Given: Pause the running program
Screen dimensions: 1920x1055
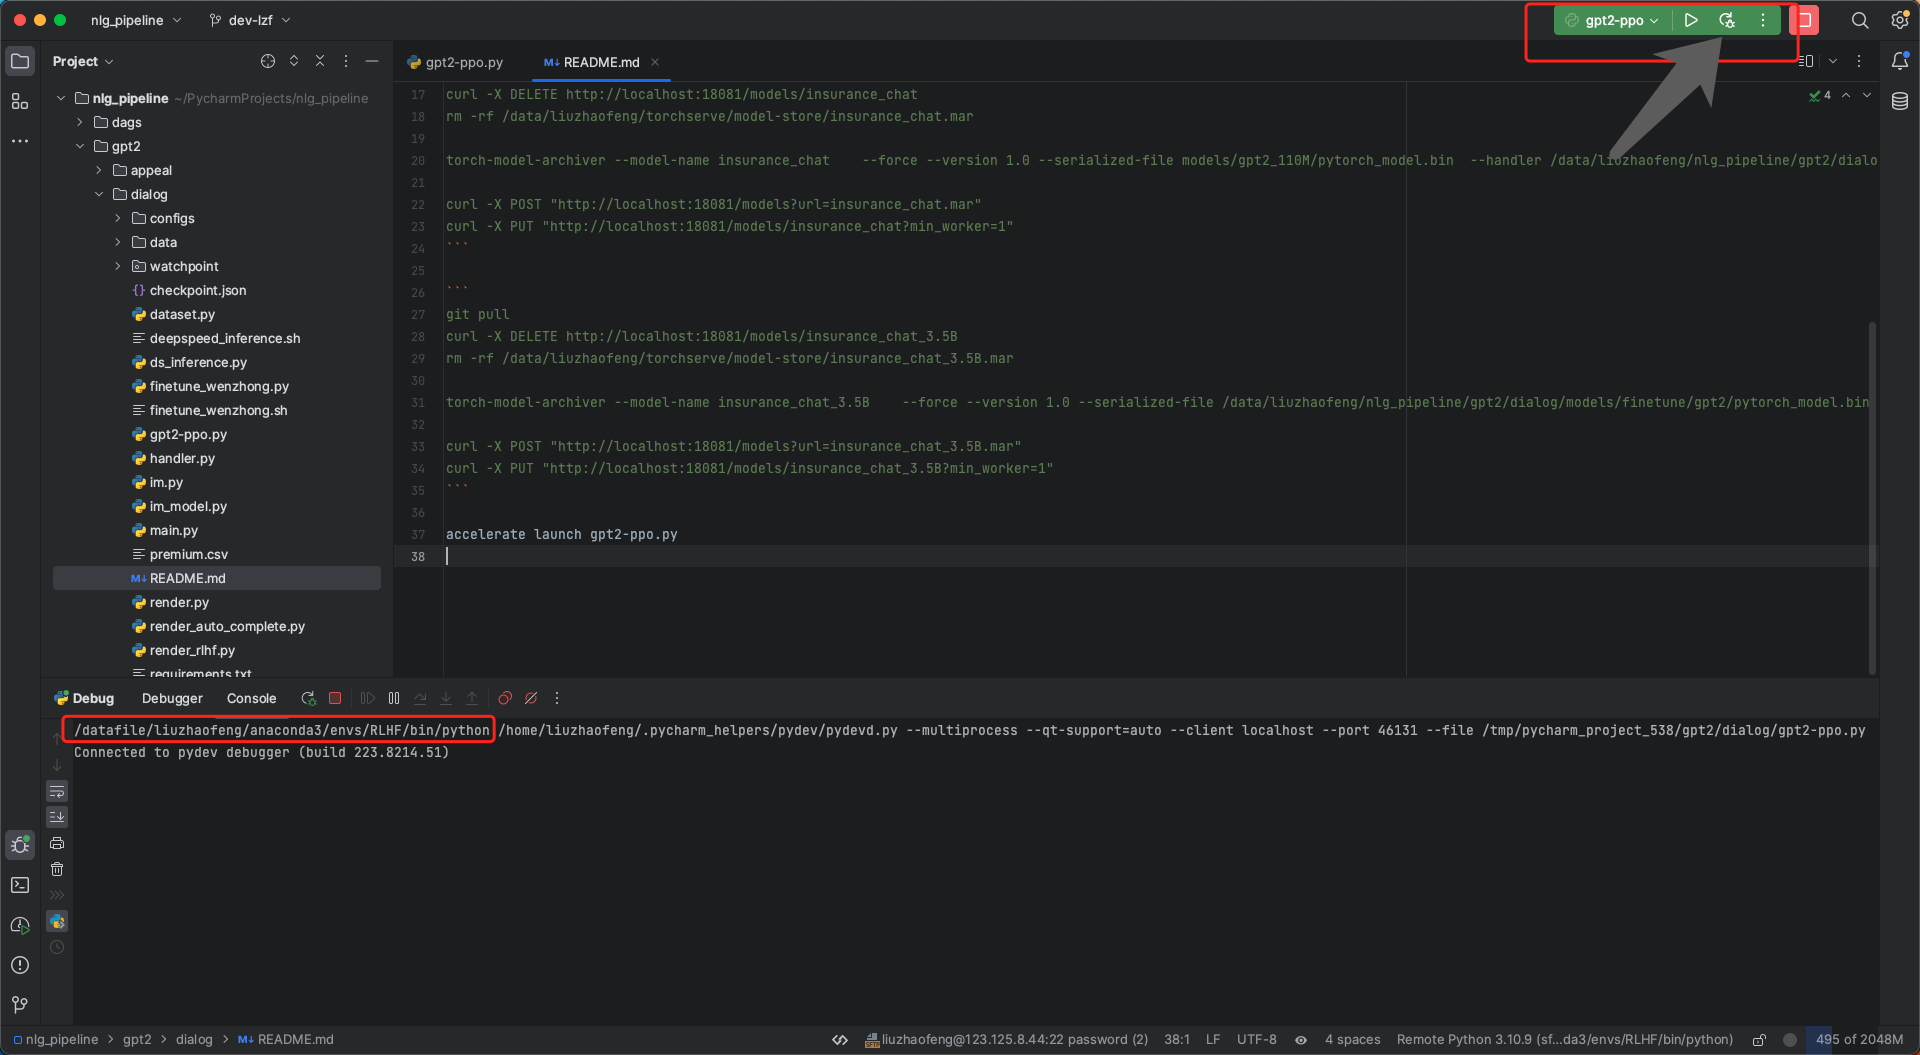Looking at the screenshot, I should (x=394, y=698).
